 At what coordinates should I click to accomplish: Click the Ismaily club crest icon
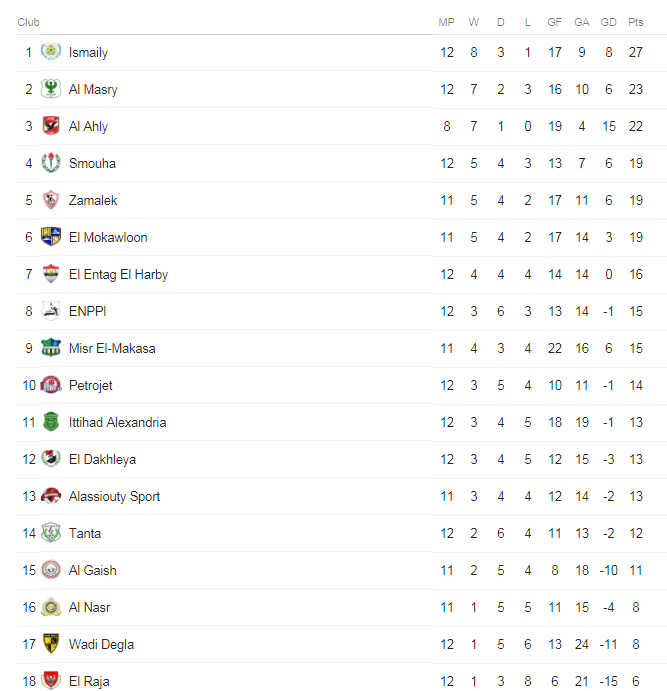pos(51,52)
